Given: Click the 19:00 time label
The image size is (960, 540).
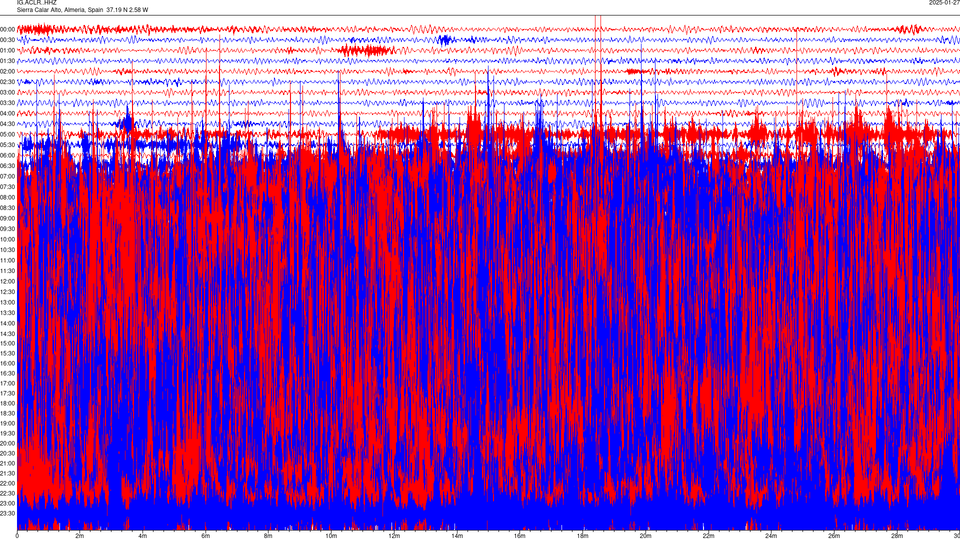Looking at the screenshot, I should pos(8,423).
